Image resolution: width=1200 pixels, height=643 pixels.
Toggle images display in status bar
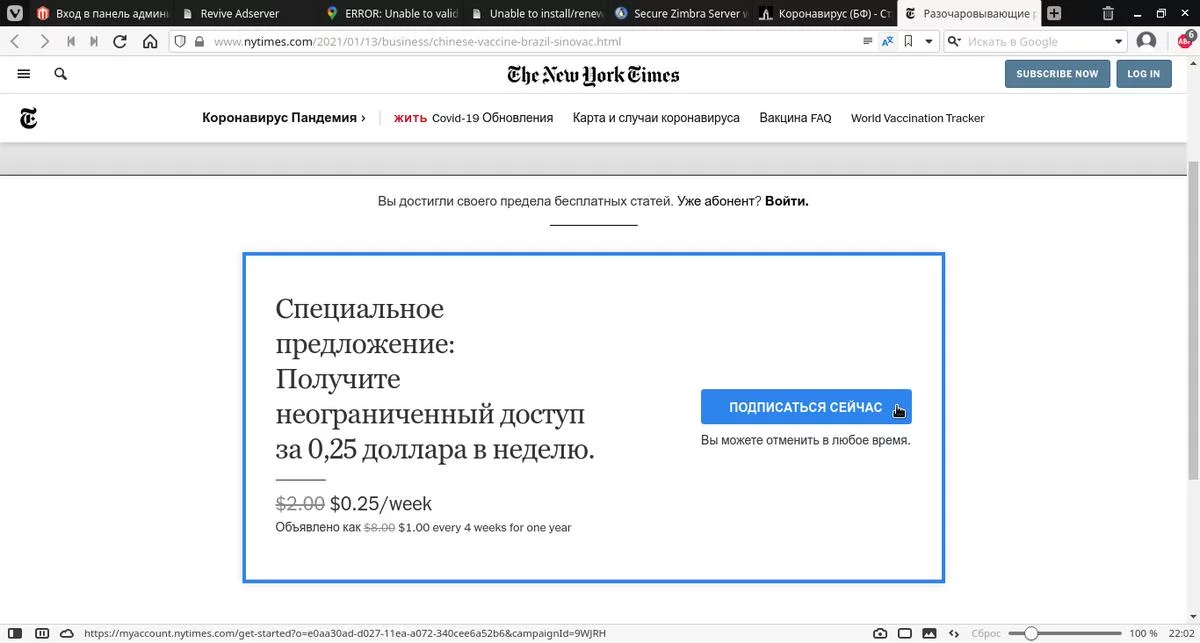pyautogui.click(x=931, y=634)
